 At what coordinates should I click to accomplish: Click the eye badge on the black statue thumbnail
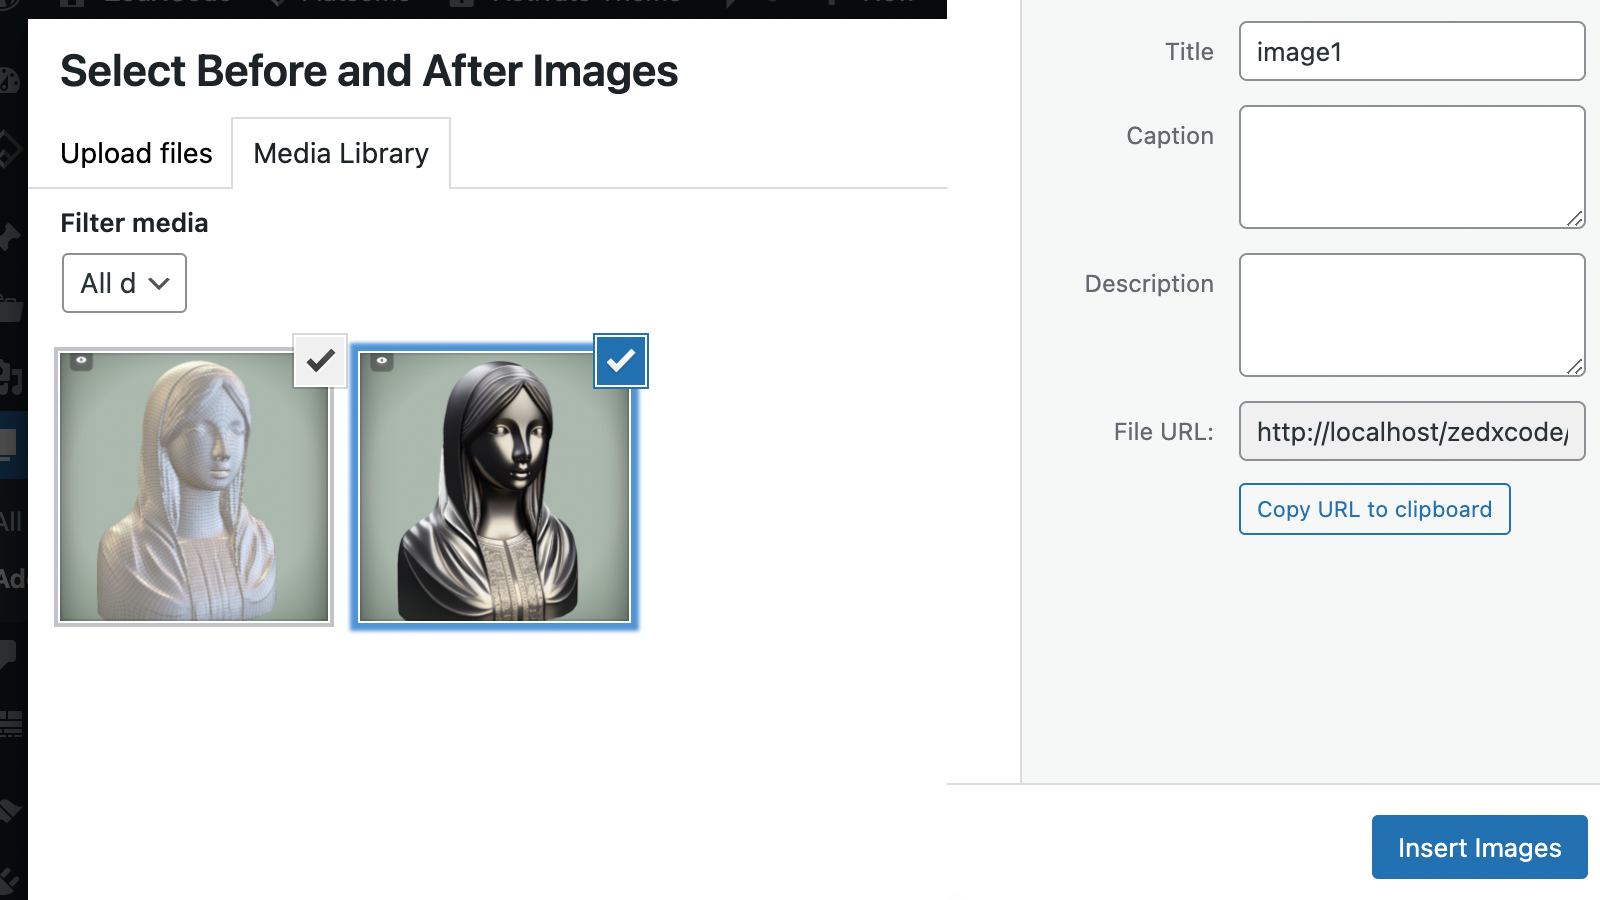click(382, 361)
